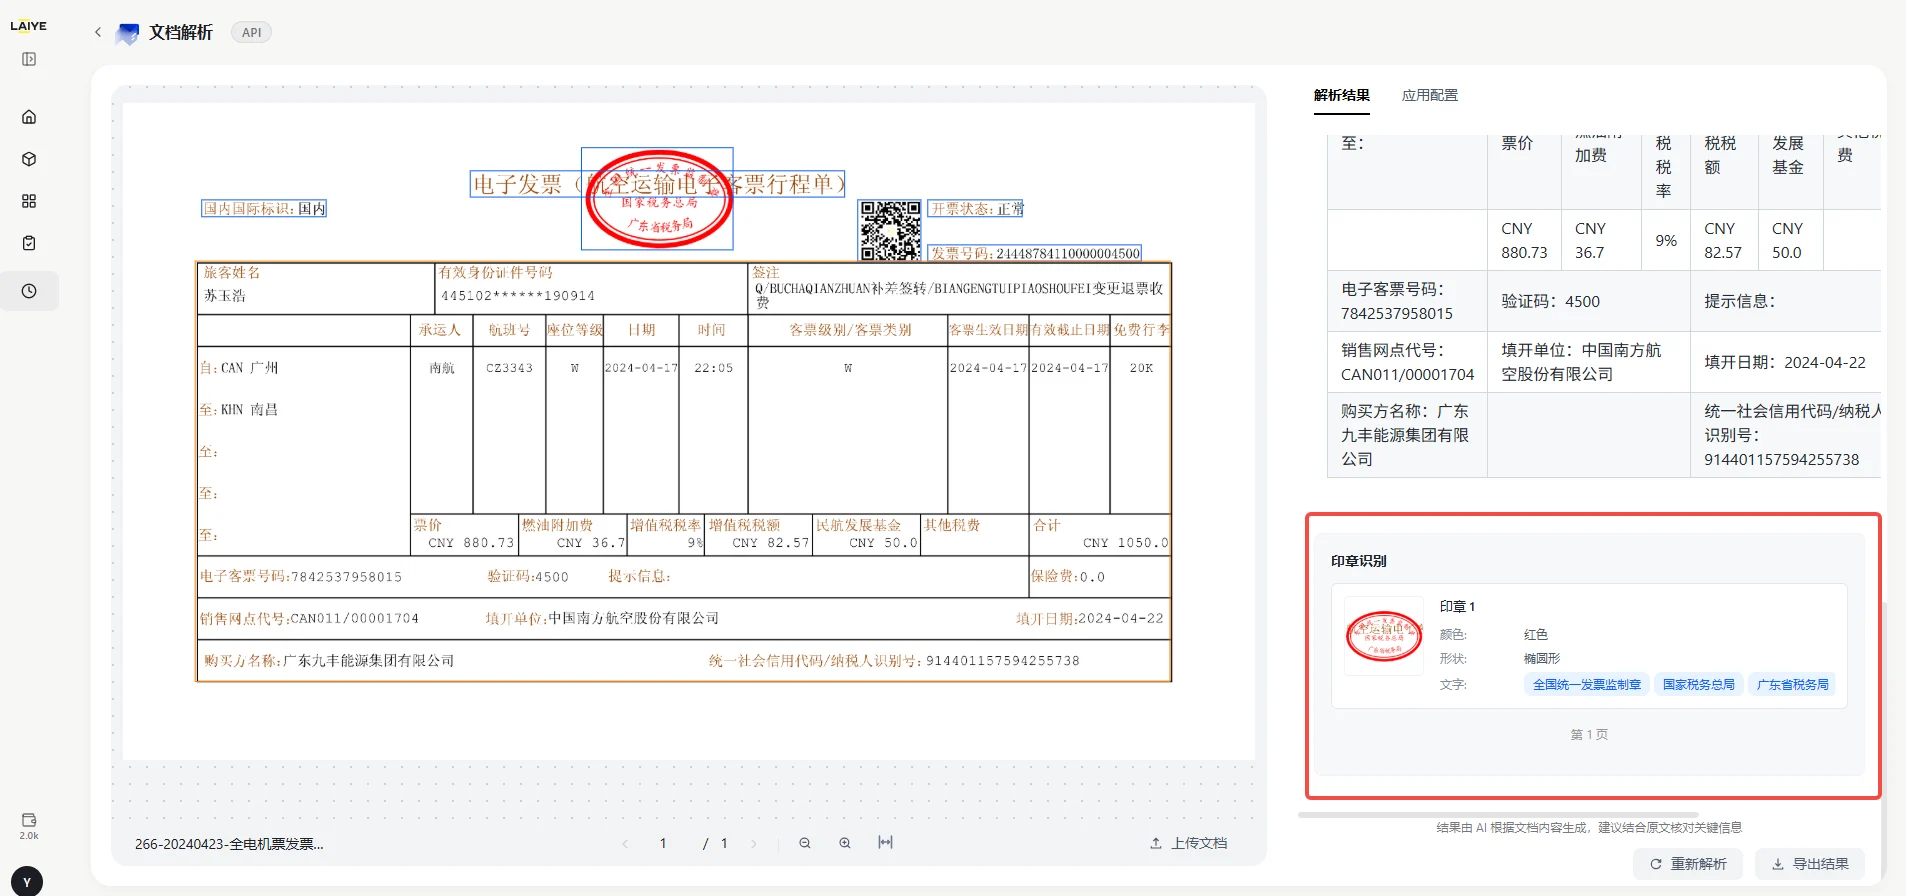Click 上传文档 to upload a document
Viewport: 1906px width, 896px height.
click(x=1189, y=843)
